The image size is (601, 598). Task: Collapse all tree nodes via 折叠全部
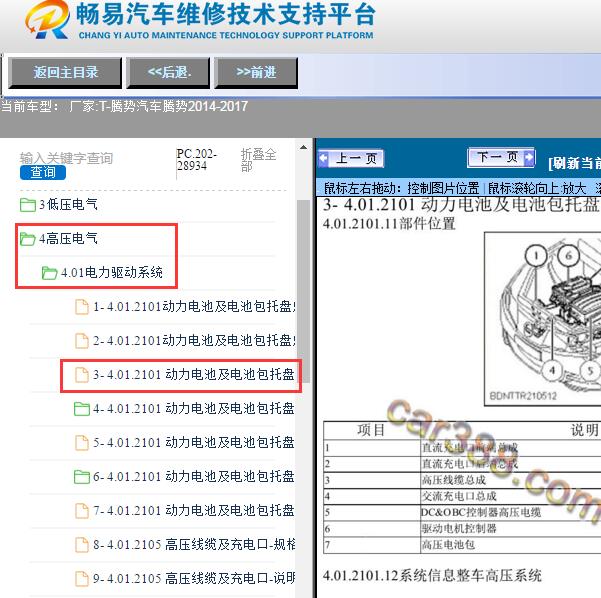(258, 160)
